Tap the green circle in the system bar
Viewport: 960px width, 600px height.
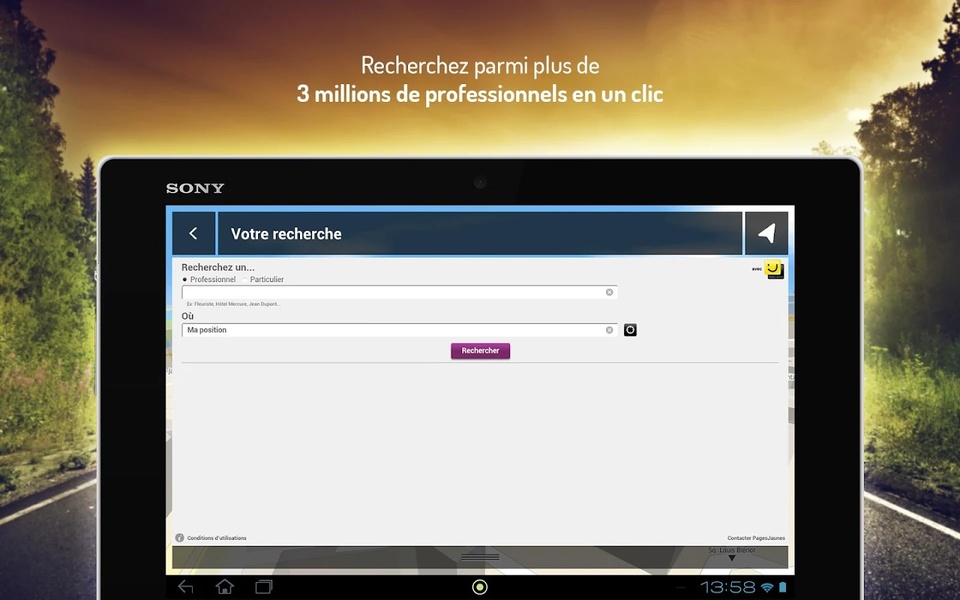pos(480,587)
